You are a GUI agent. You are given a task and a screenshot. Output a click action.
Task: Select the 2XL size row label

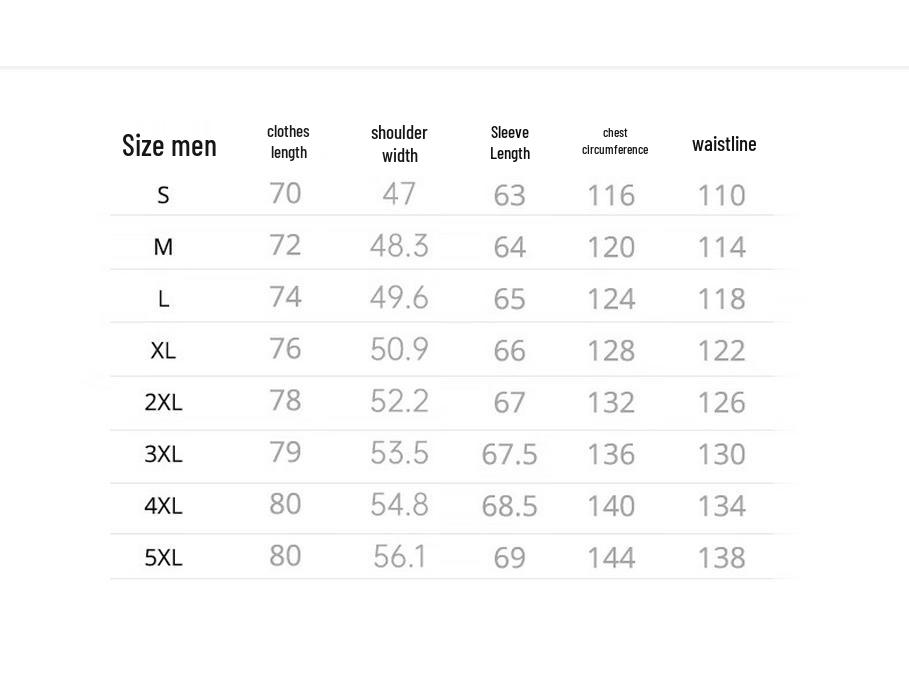click(x=163, y=402)
